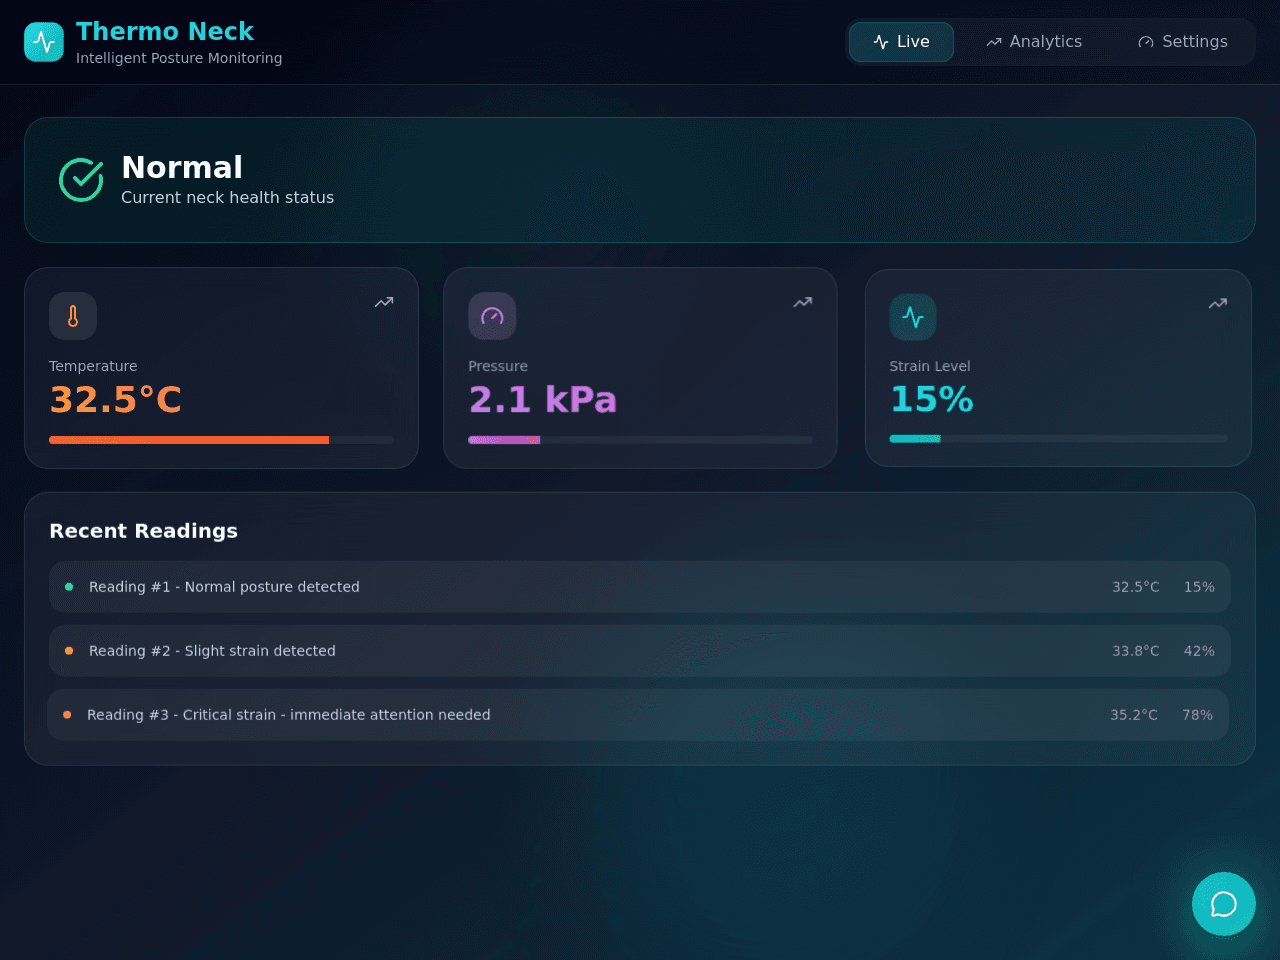Click the Pressure card label

498,366
